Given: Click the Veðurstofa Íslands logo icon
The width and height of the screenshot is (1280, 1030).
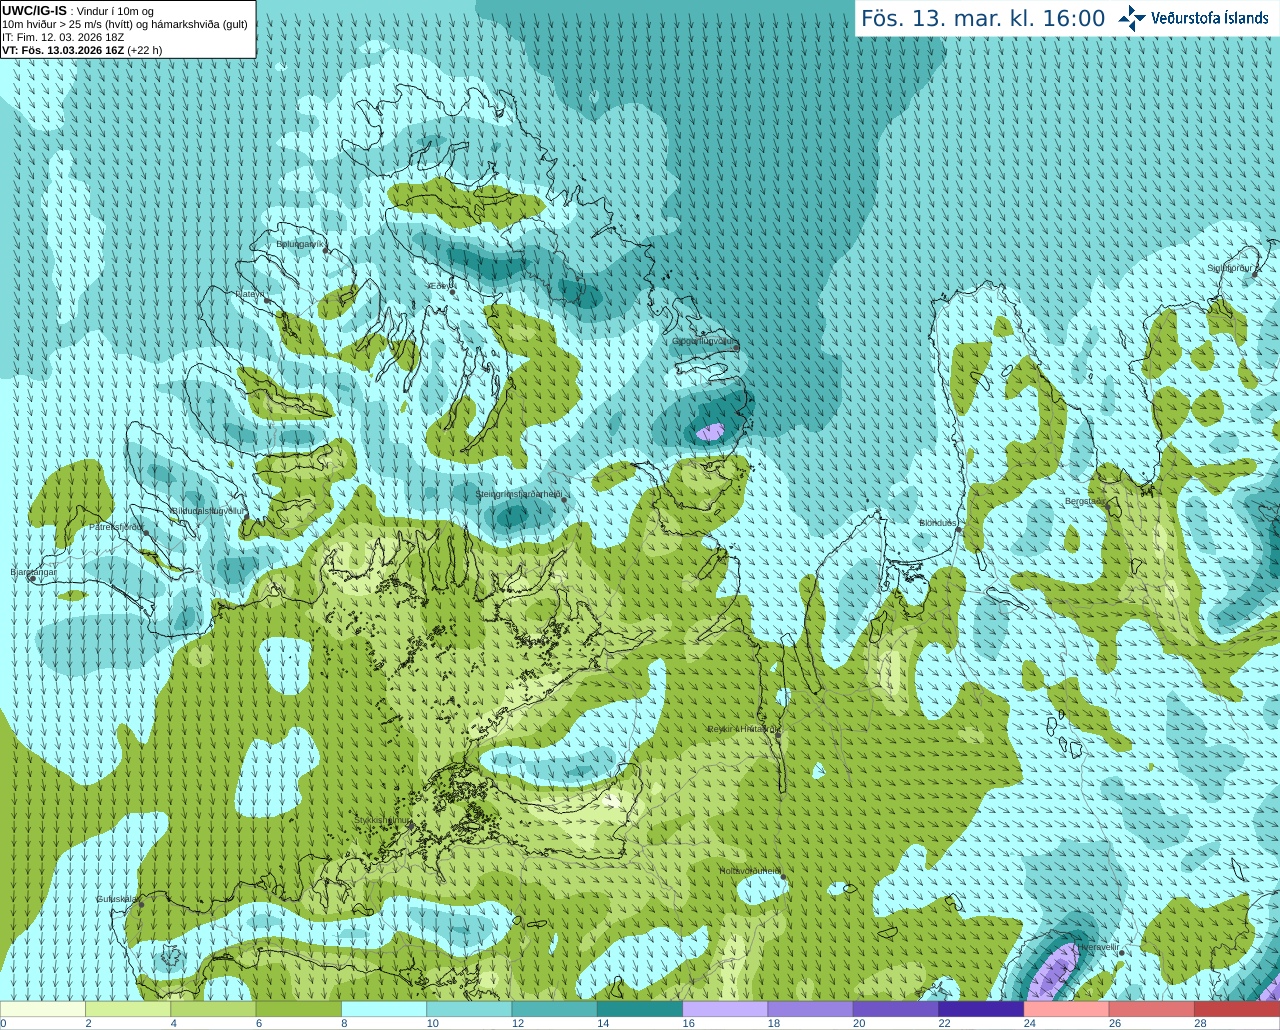Looking at the screenshot, I should click(1131, 18).
